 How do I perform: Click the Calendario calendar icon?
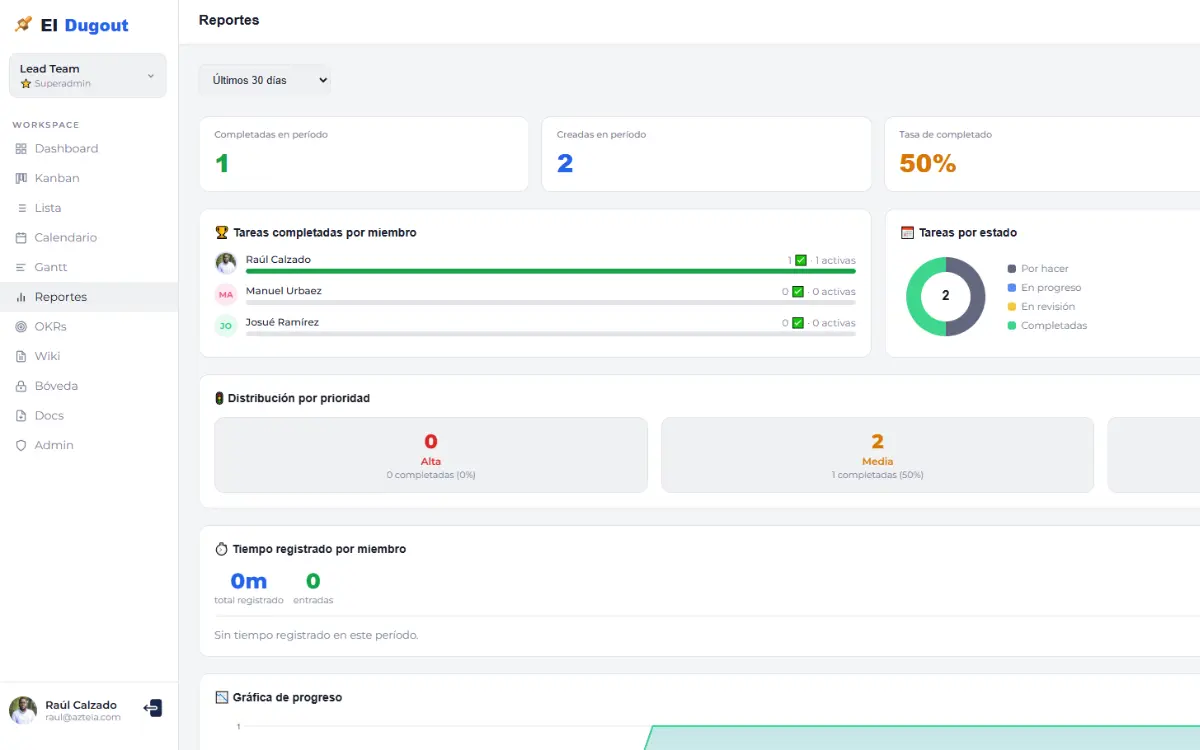21,238
